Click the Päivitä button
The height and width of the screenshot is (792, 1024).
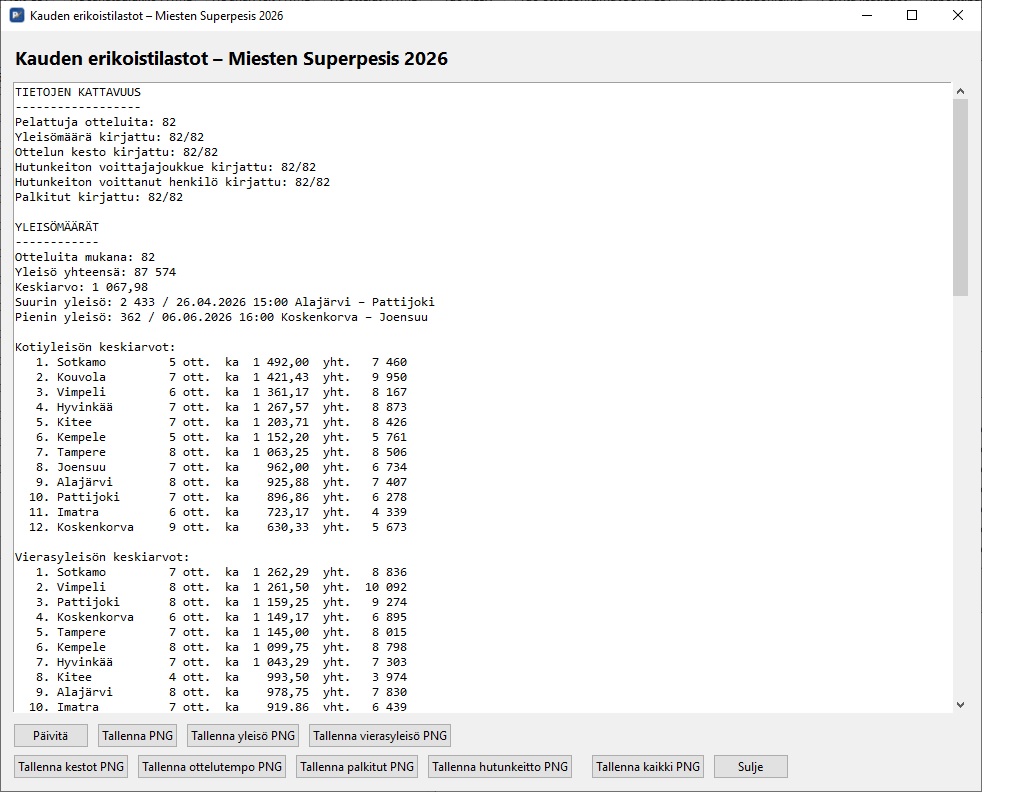click(x=51, y=736)
